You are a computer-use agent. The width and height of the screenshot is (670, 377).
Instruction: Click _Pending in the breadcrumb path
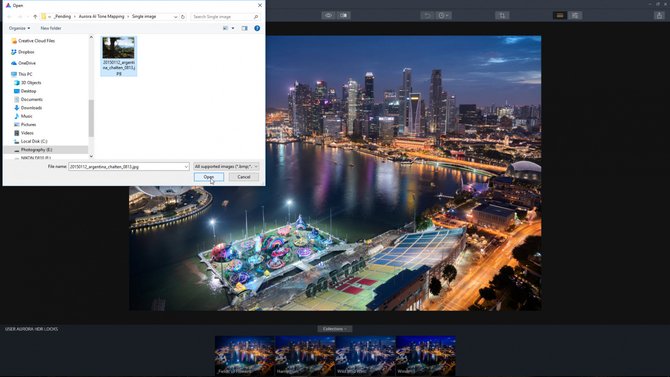click(x=62, y=17)
